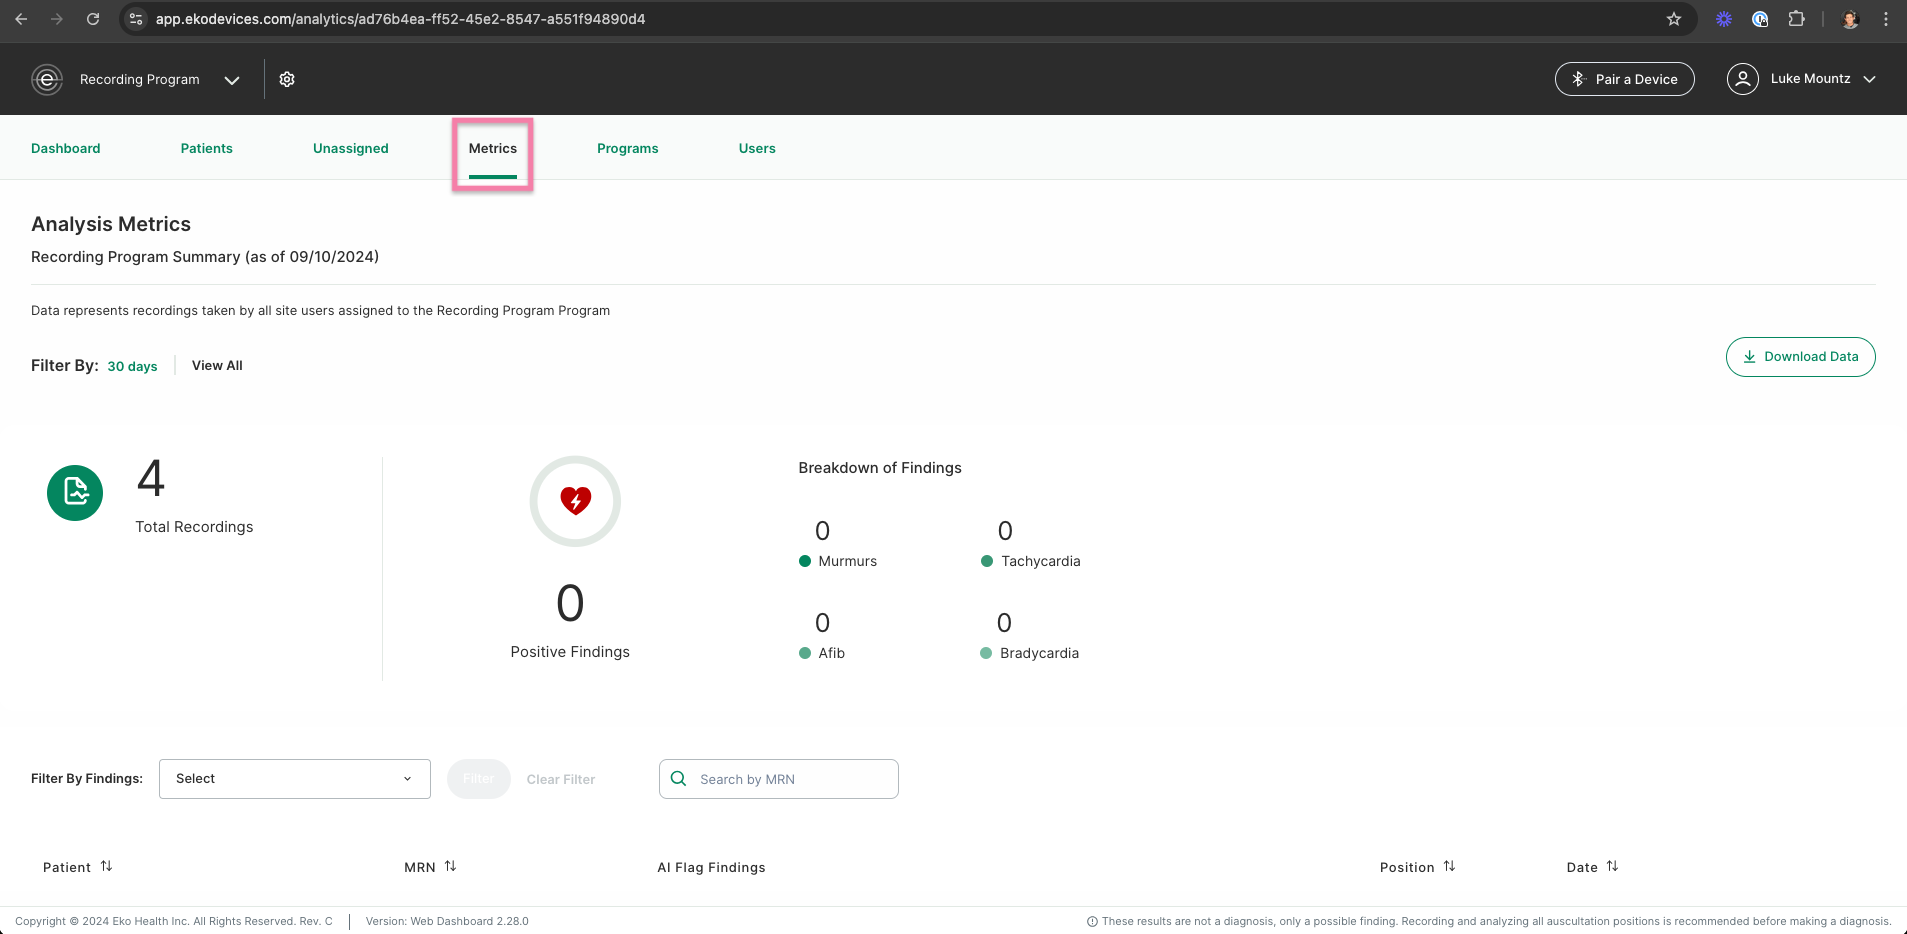Bookmark page with the star icon
This screenshot has height=934, width=1907.
click(x=1674, y=19)
